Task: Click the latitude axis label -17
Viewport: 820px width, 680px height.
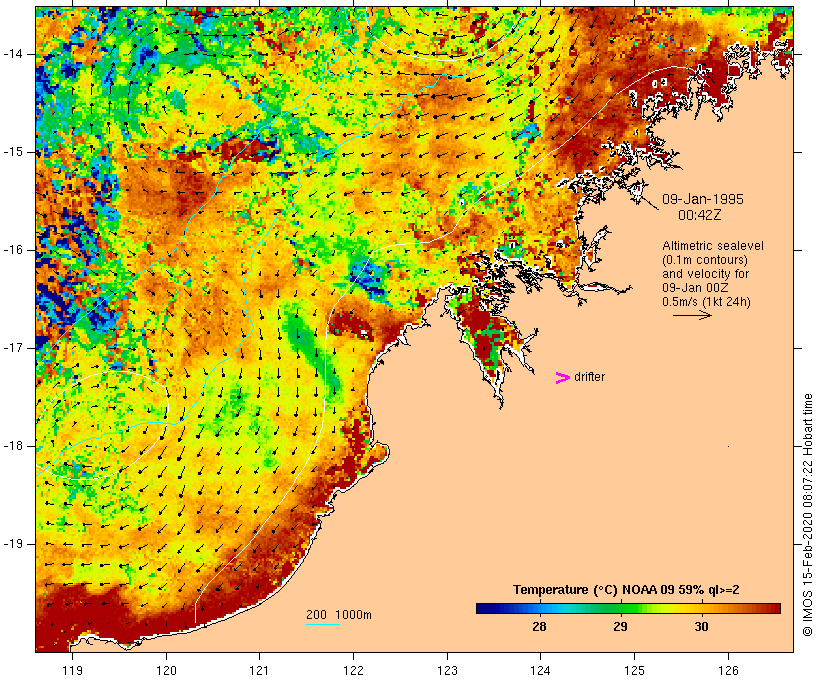Action: [x=13, y=348]
